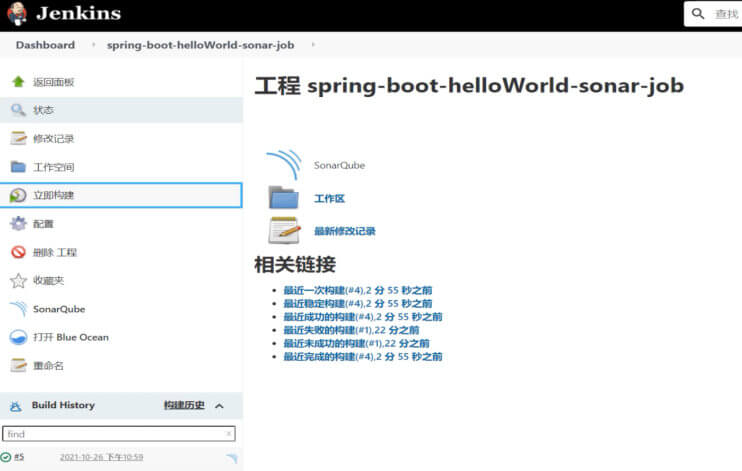Focus the find builds input
The width and height of the screenshot is (742, 471).
[x=119, y=434]
